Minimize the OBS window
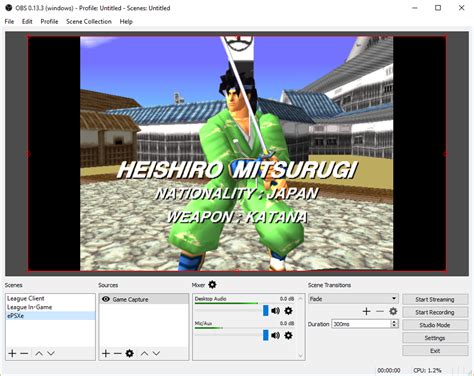Image resolution: width=474 pixels, height=376 pixels. click(x=415, y=8)
